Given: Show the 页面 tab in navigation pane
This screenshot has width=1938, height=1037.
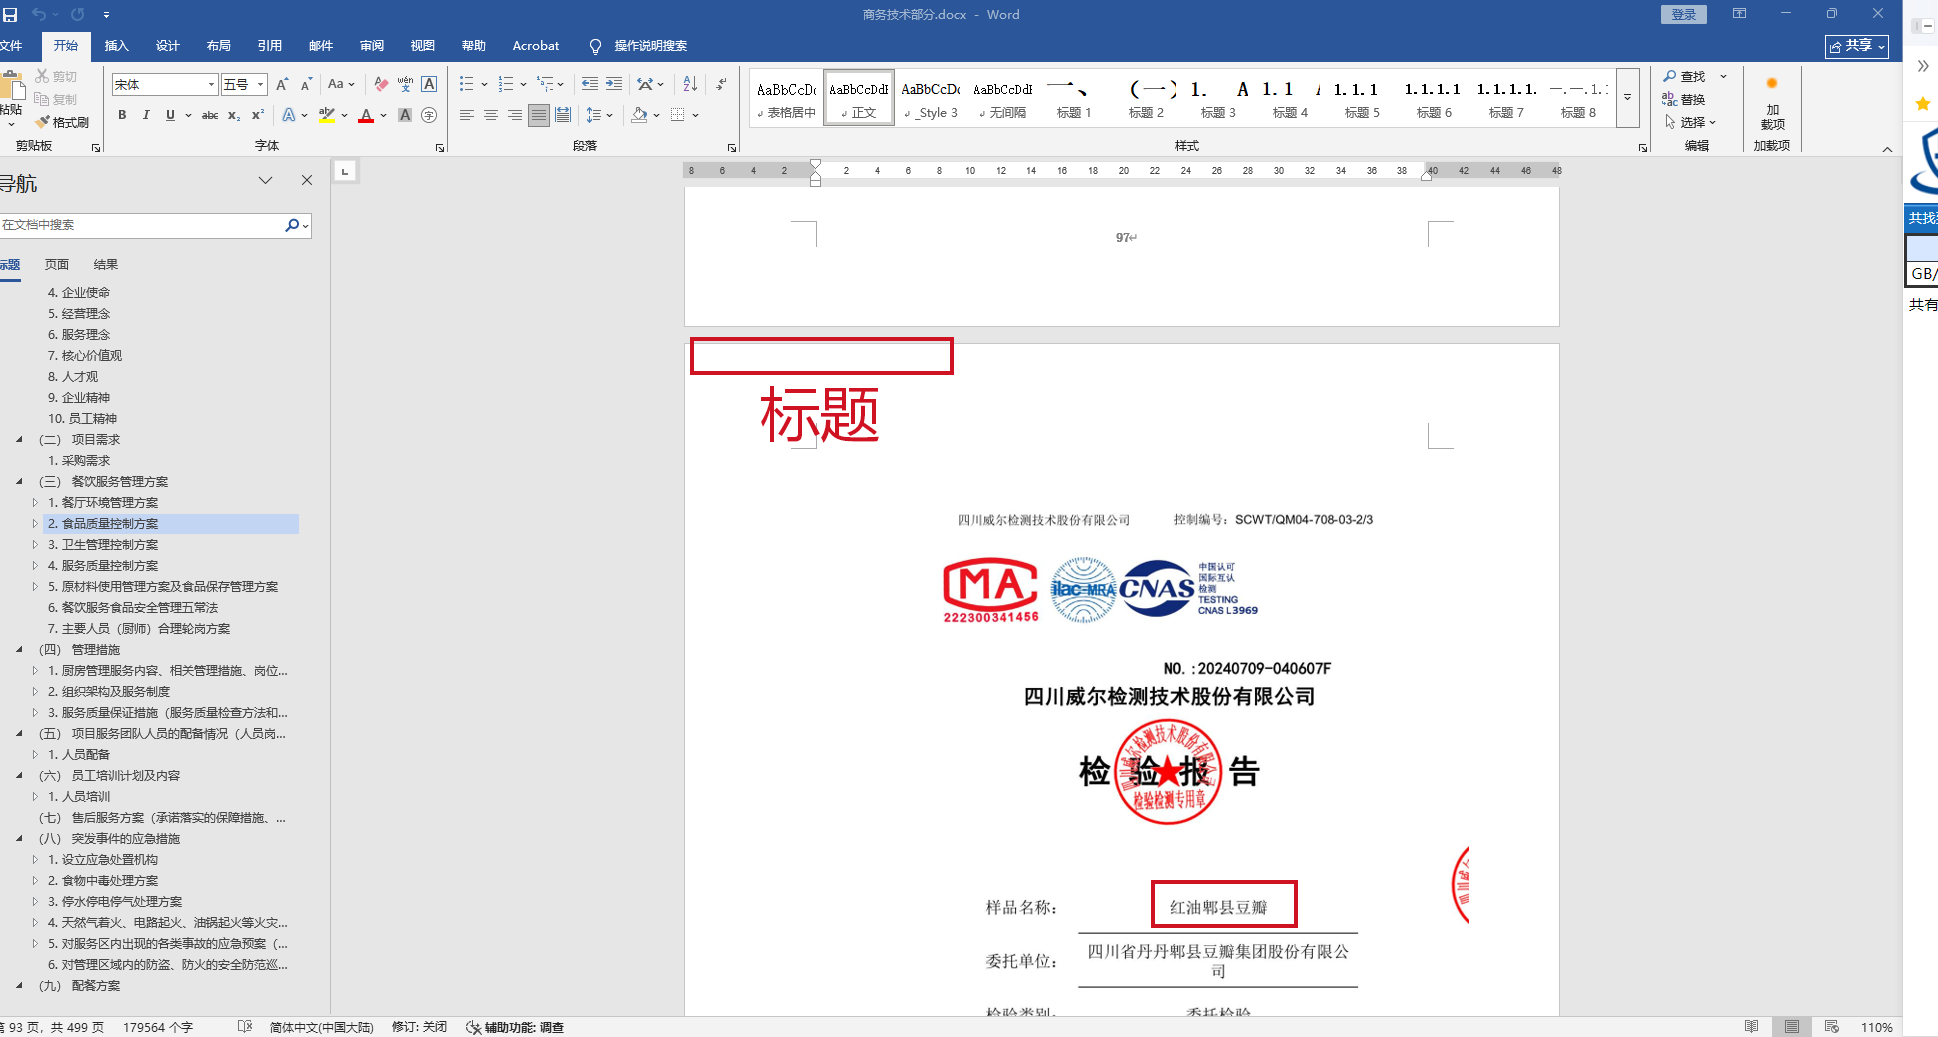Looking at the screenshot, I should coord(57,265).
